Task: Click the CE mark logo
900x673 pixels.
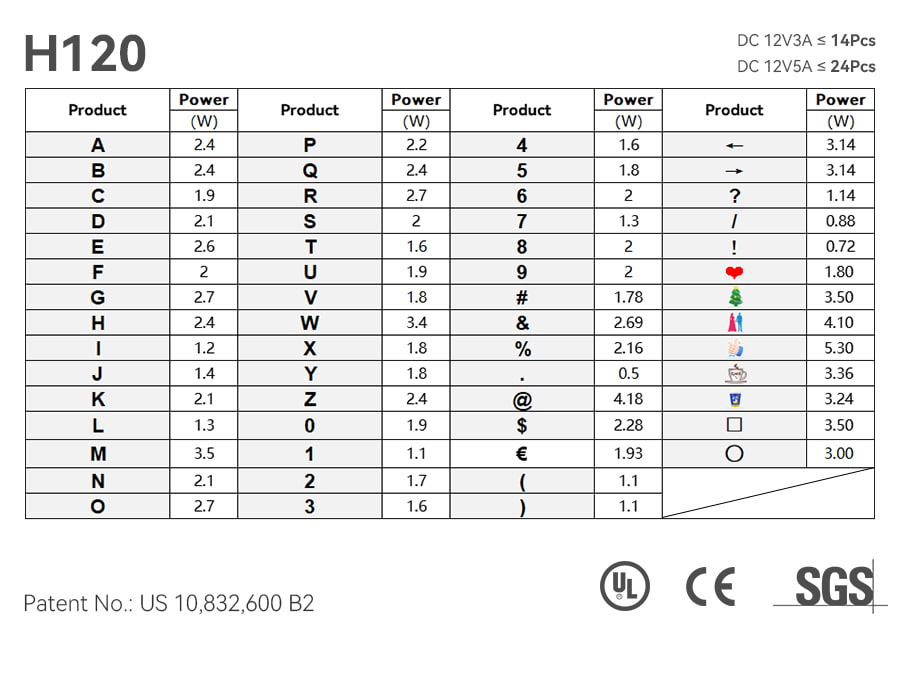Action: coord(710,586)
